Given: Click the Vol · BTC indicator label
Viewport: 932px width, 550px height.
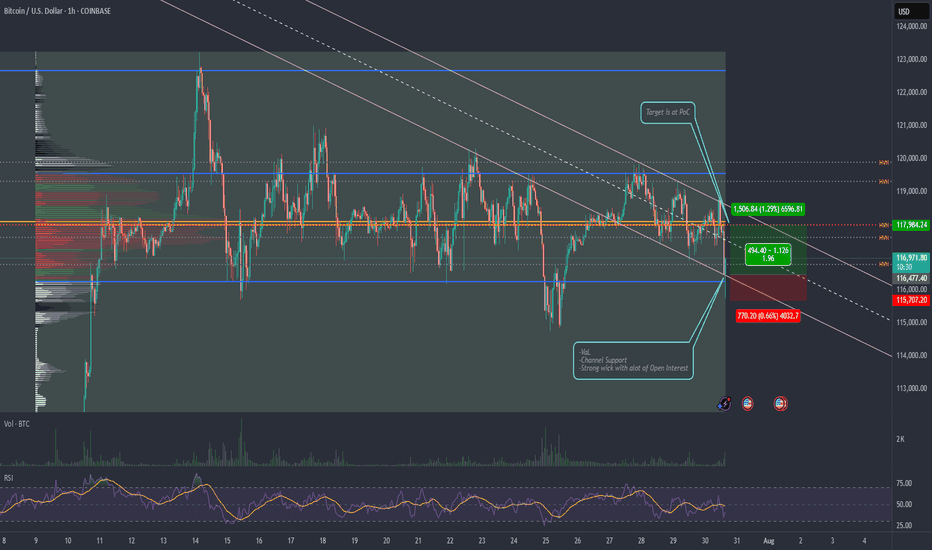Looking at the screenshot, I should (x=17, y=424).
